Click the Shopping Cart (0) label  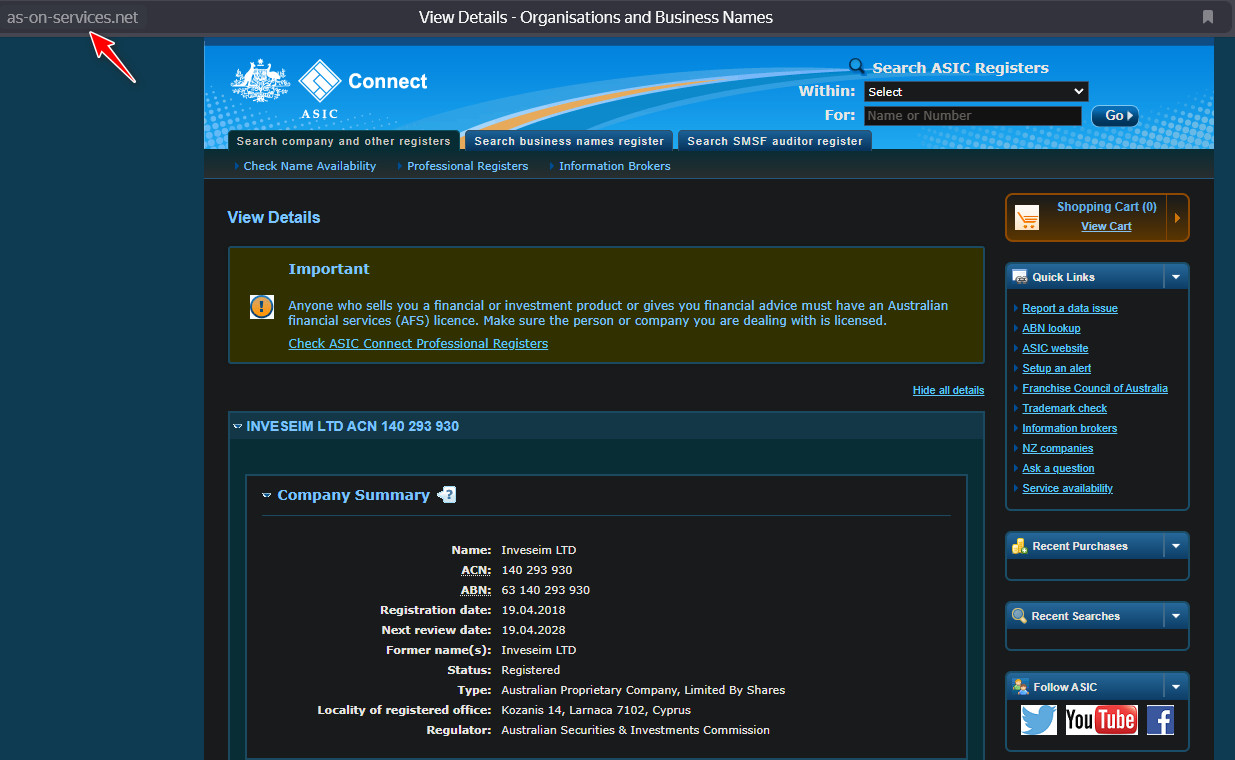coord(1107,207)
